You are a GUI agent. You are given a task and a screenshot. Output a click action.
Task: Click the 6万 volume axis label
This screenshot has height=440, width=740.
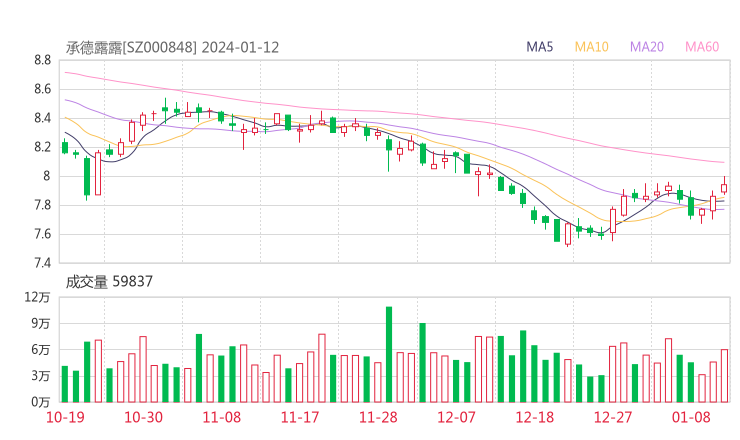point(41,350)
